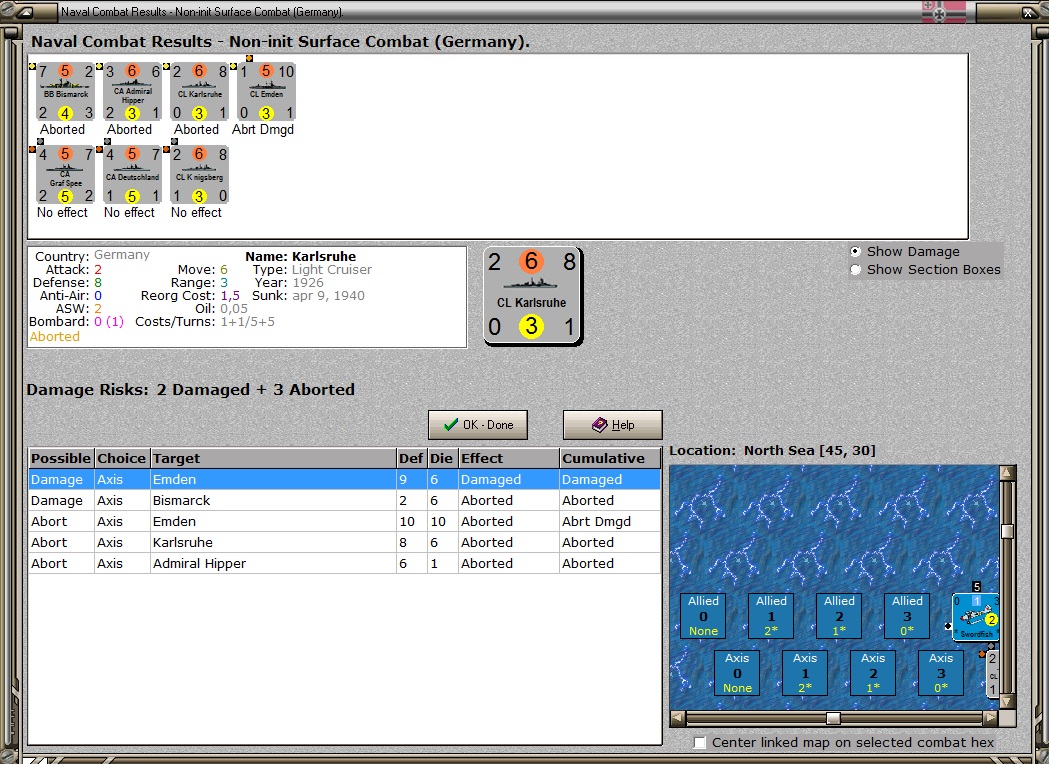This screenshot has width=1049, height=764.
Task: Click the map horizontal scrollbar left arrow
Action: (678, 718)
